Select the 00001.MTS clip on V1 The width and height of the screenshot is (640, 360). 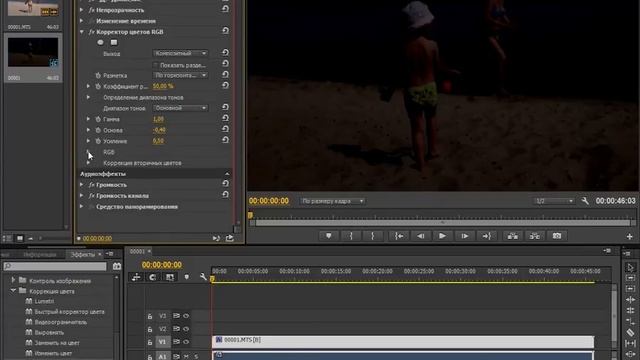click(x=403, y=342)
